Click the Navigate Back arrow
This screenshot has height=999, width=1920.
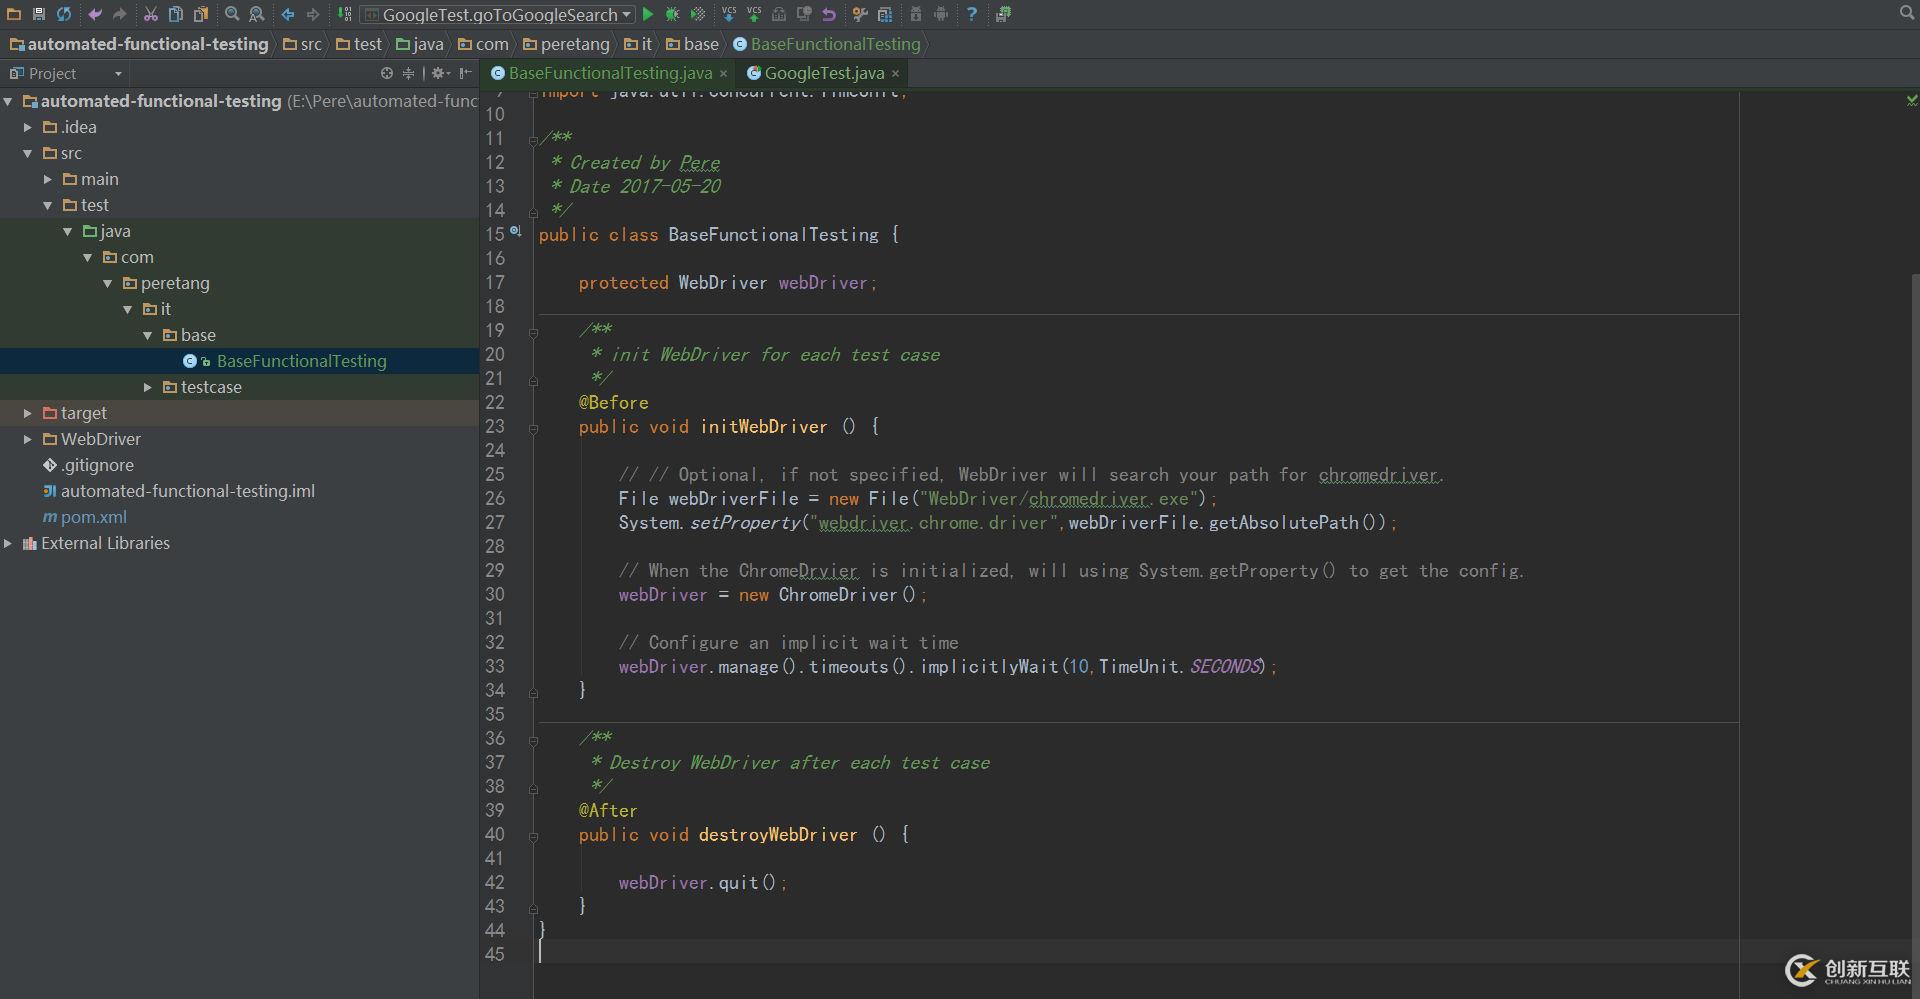288,14
